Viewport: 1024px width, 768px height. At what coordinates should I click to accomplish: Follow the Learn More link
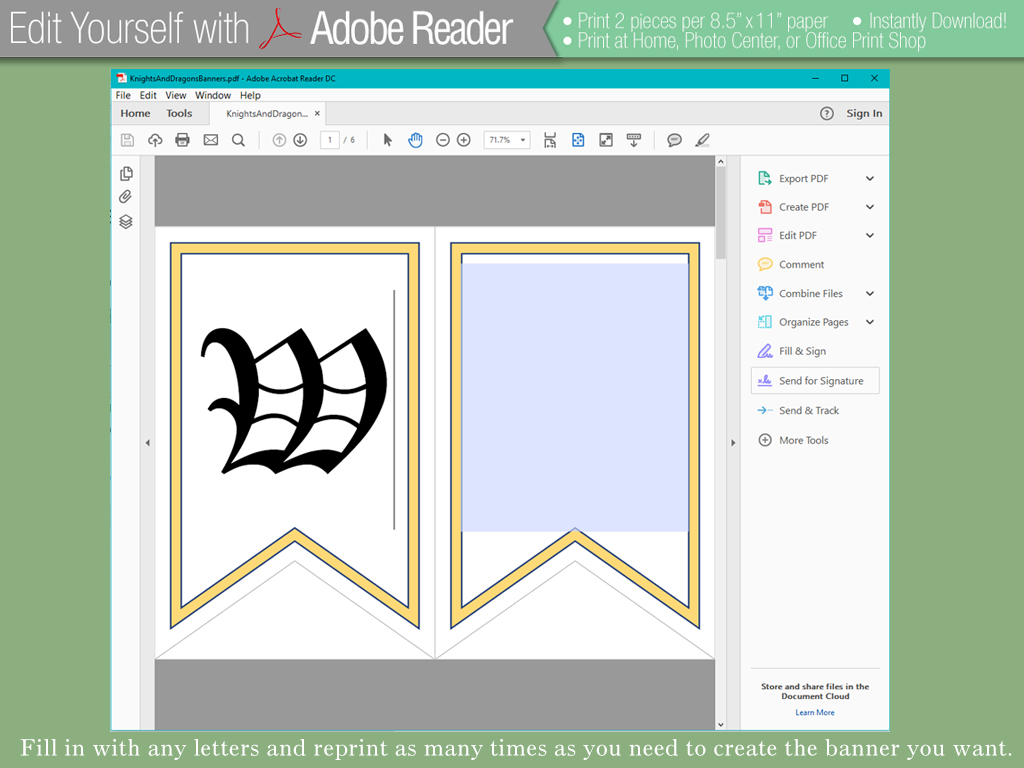814,712
